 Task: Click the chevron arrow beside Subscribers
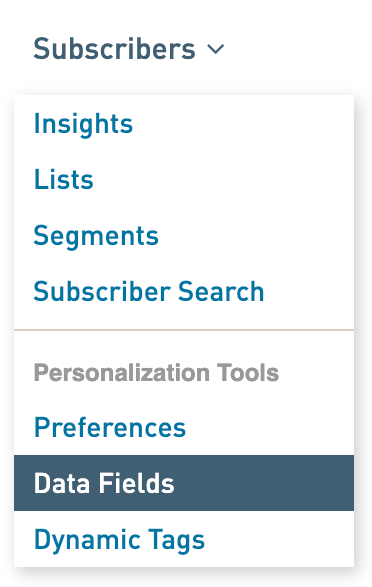[x=216, y=49]
